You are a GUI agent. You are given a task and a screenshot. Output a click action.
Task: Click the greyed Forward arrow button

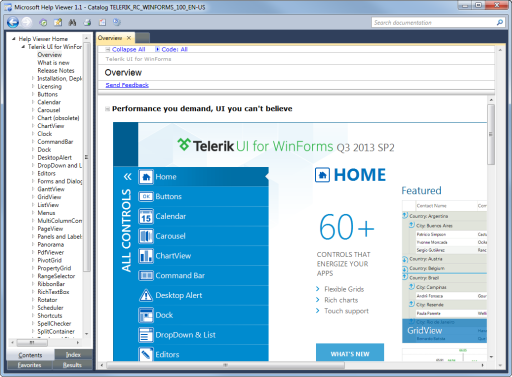[x=26, y=22]
